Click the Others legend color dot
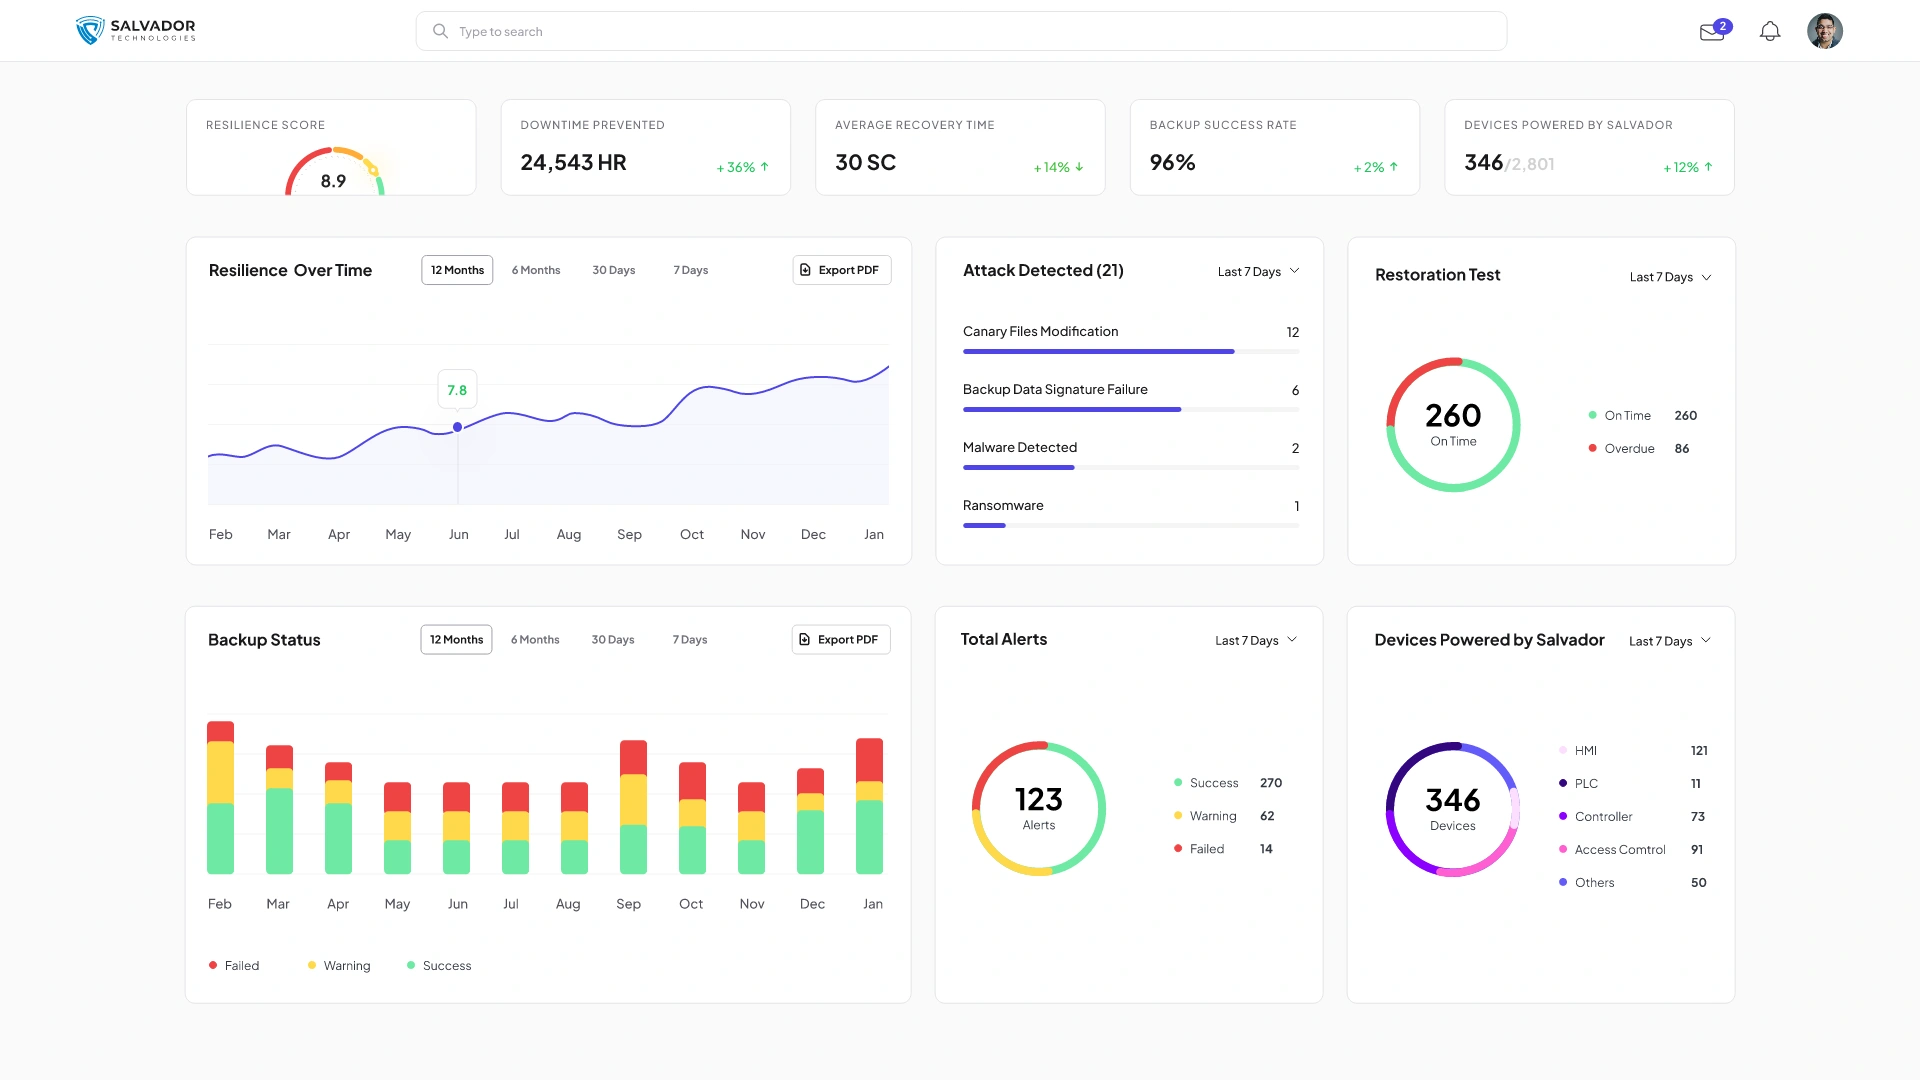This screenshot has height=1080, width=1920. tap(1563, 882)
